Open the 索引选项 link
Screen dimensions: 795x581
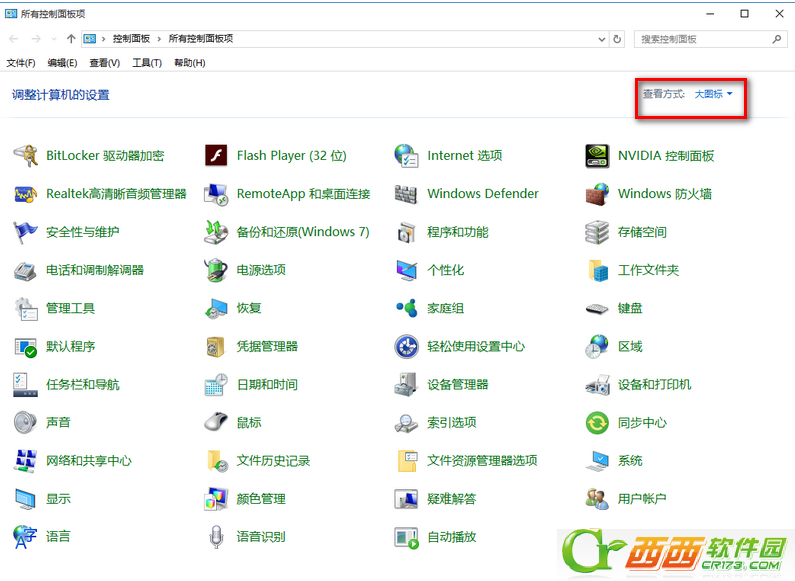coord(452,423)
